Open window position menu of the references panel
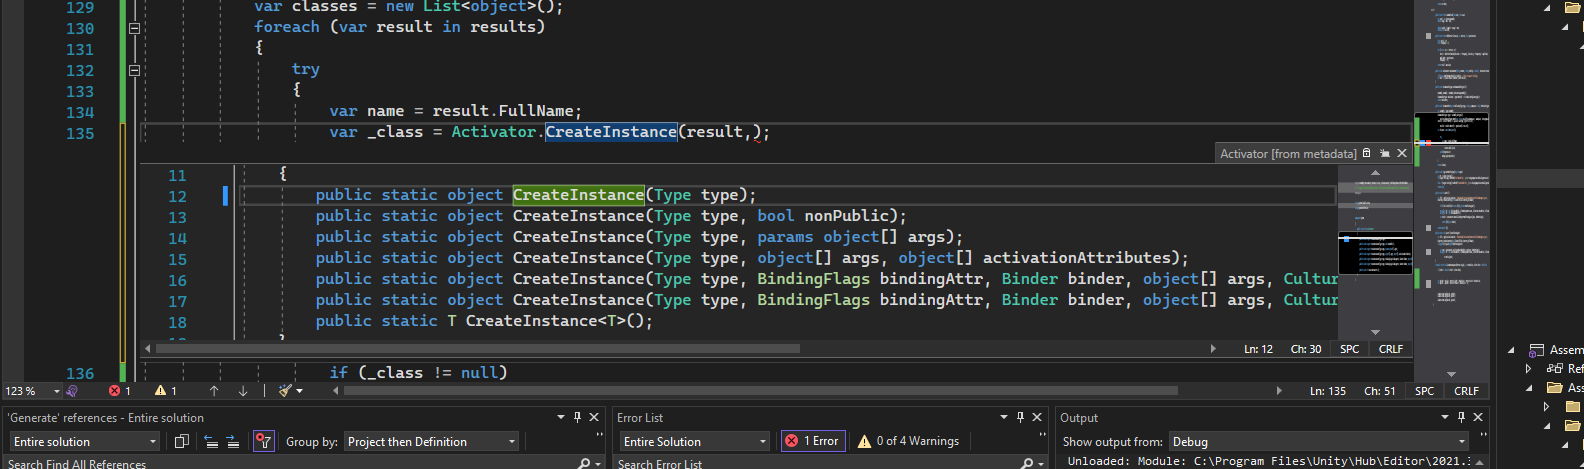This screenshot has width=1584, height=469. point(561,417)
